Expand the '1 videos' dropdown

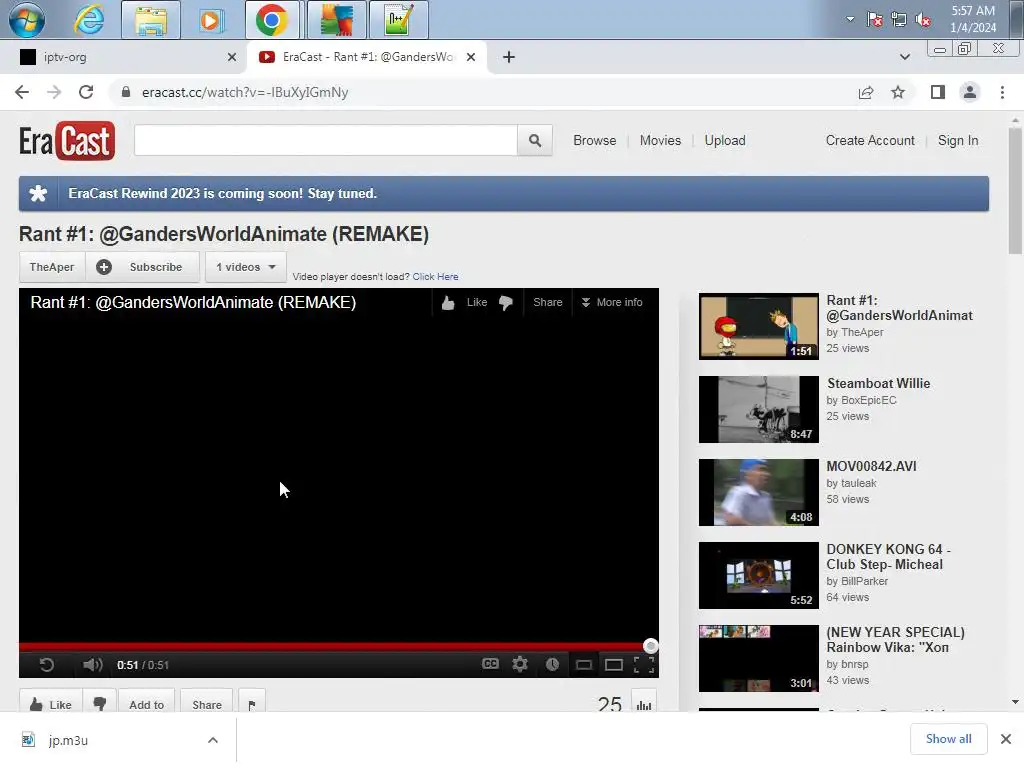[x=246, y=267]
